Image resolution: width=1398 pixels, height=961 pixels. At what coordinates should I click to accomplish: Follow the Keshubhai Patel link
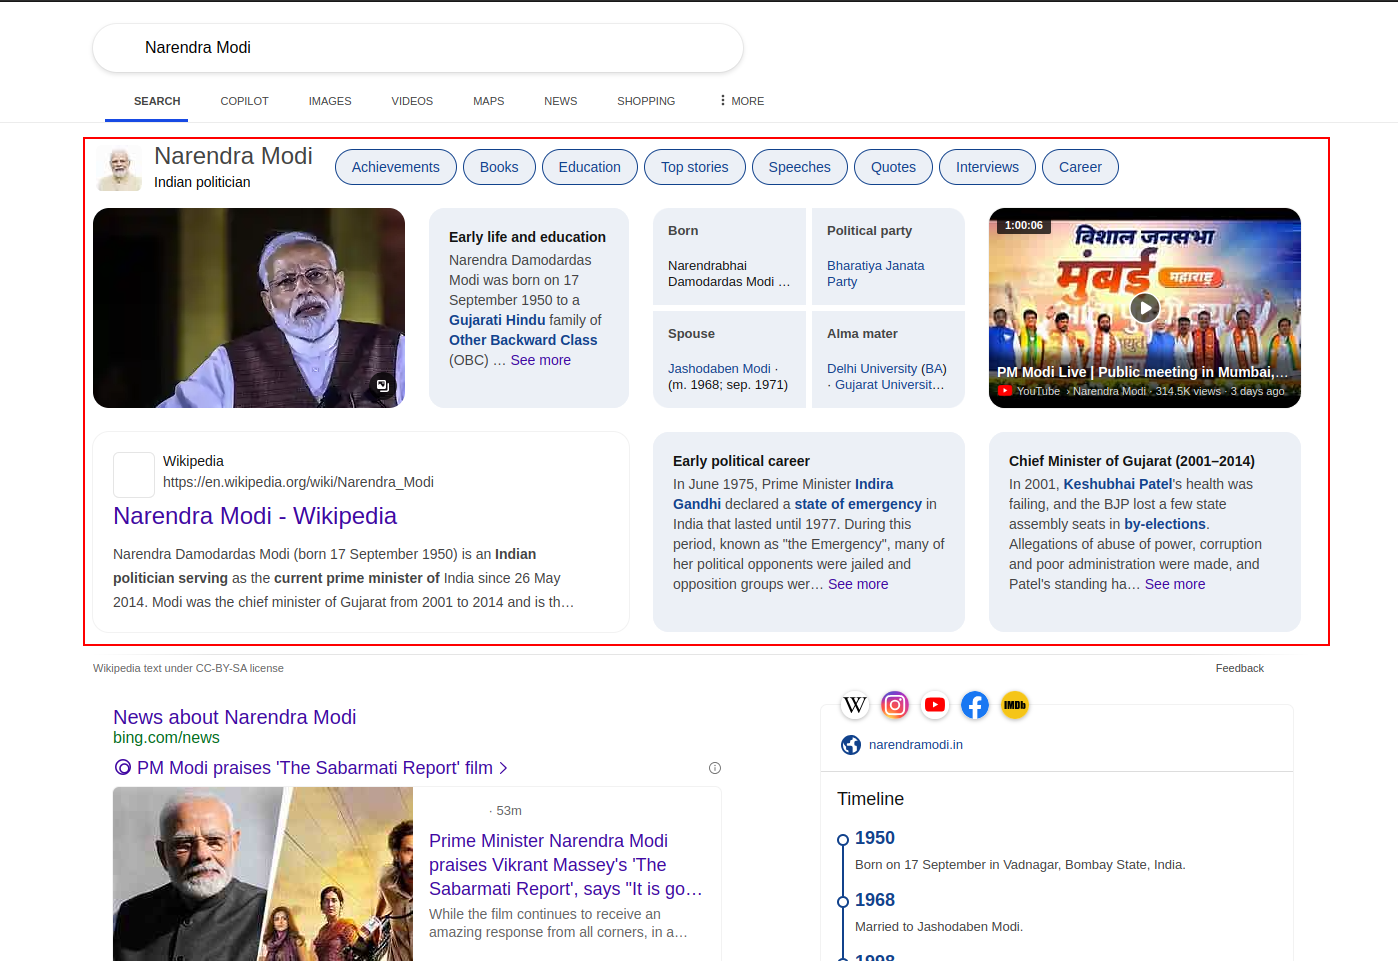pyautogui.click(x=1117, y=484)
